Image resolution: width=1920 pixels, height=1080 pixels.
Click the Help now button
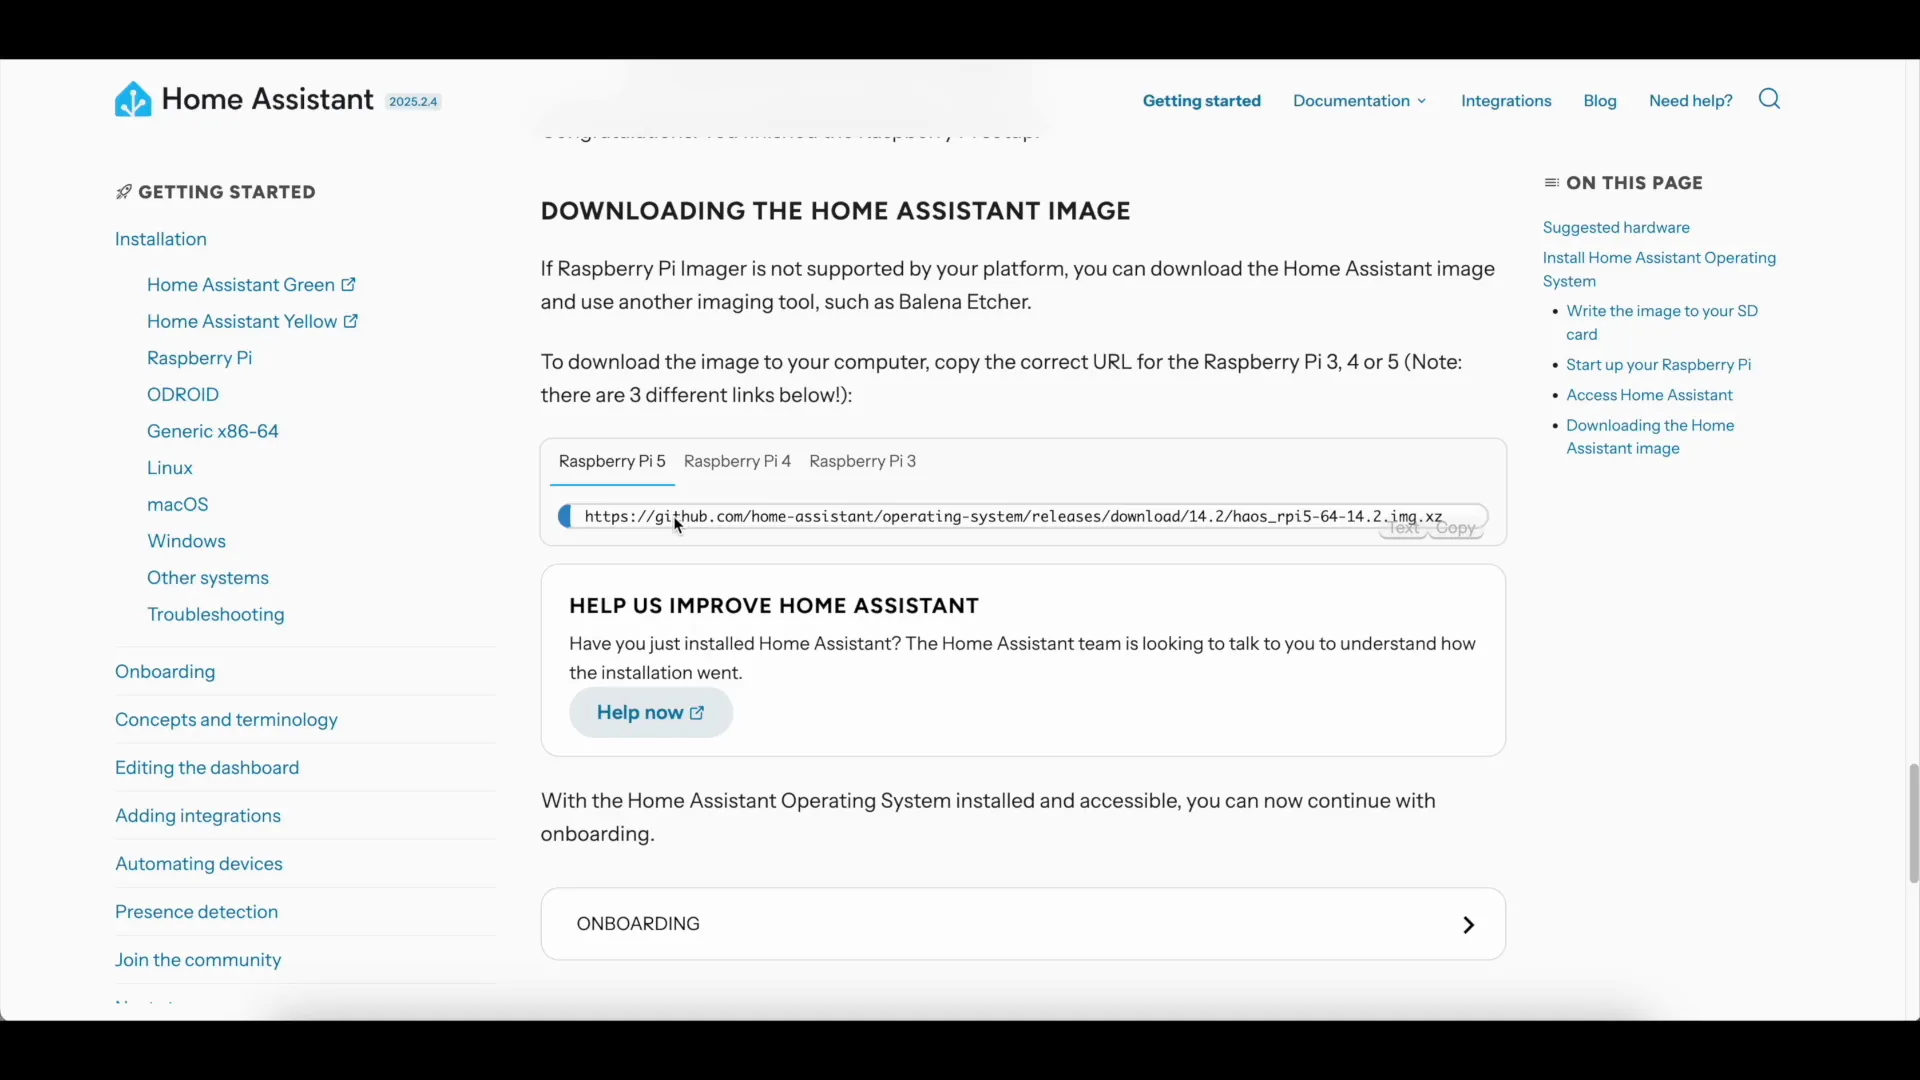click(x=651, y=713)
